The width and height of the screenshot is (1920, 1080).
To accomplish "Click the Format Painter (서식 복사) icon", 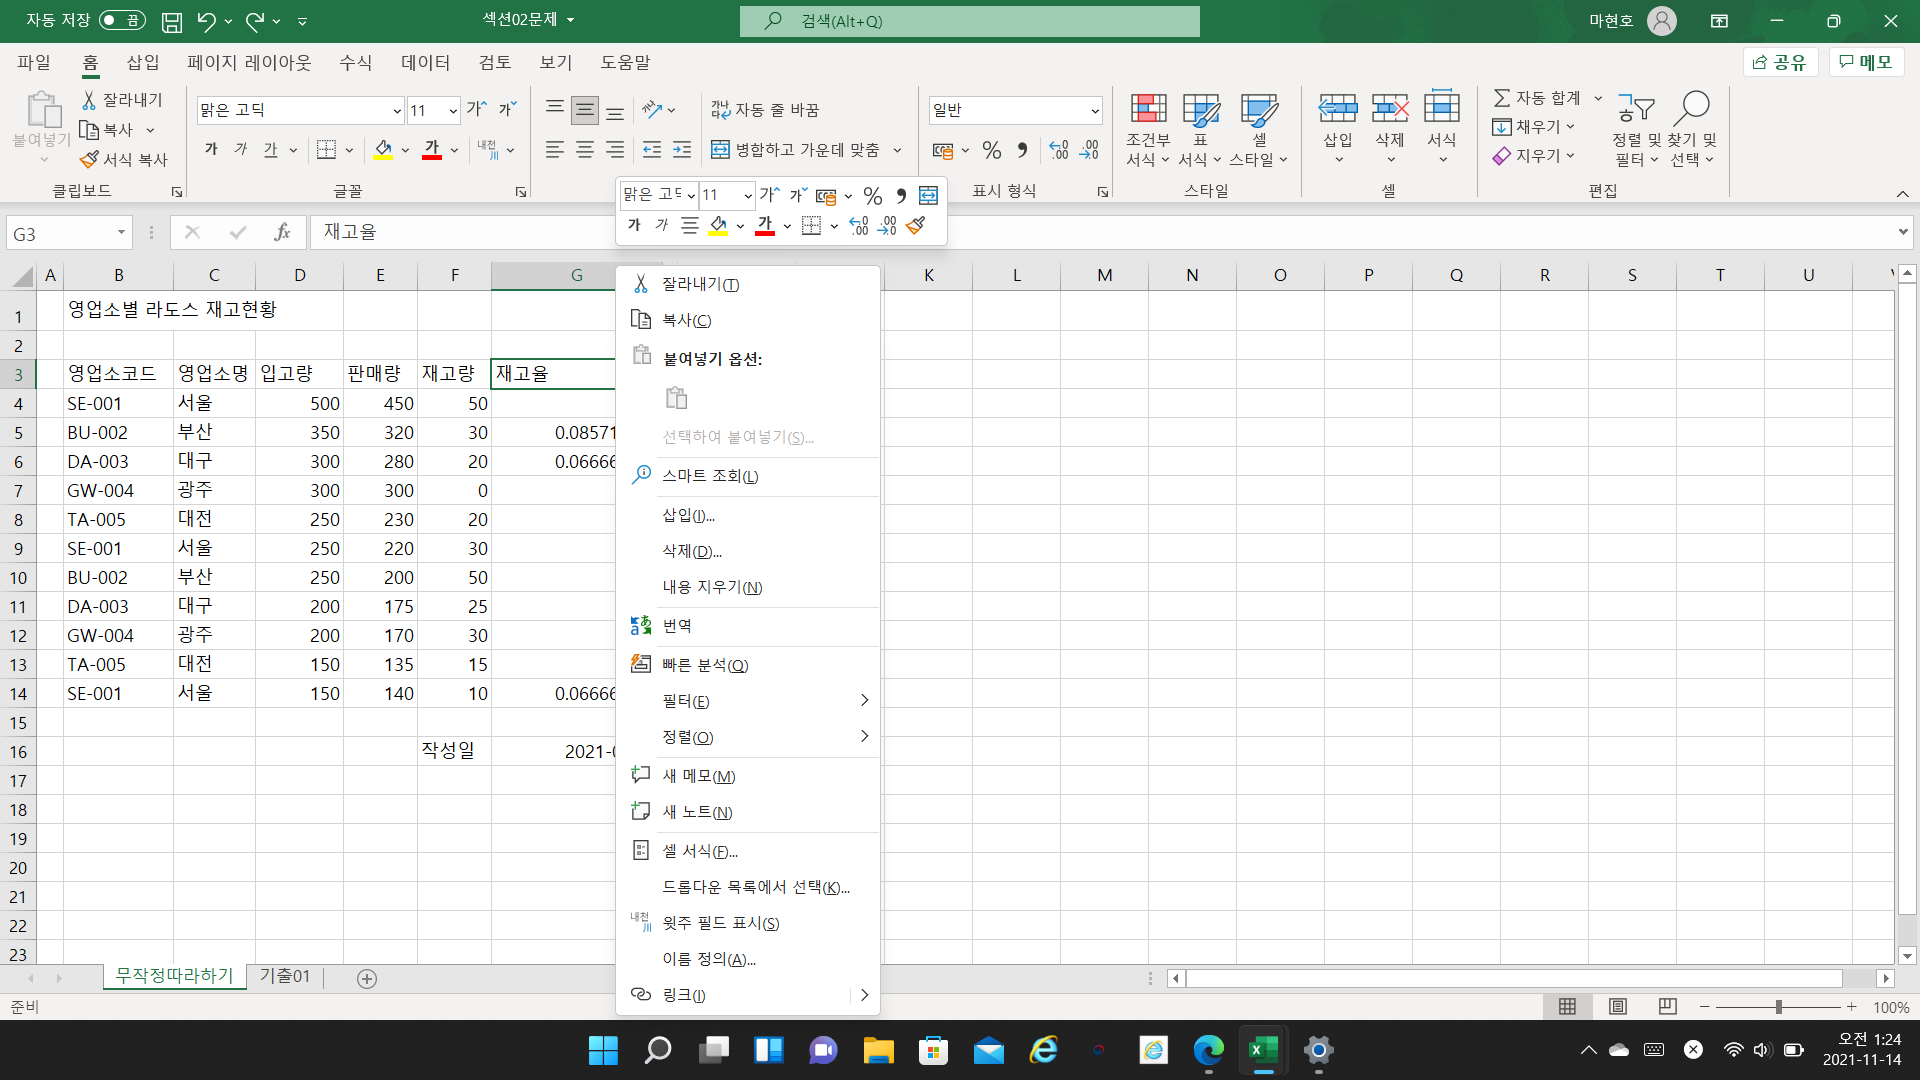I will (90, 160).
